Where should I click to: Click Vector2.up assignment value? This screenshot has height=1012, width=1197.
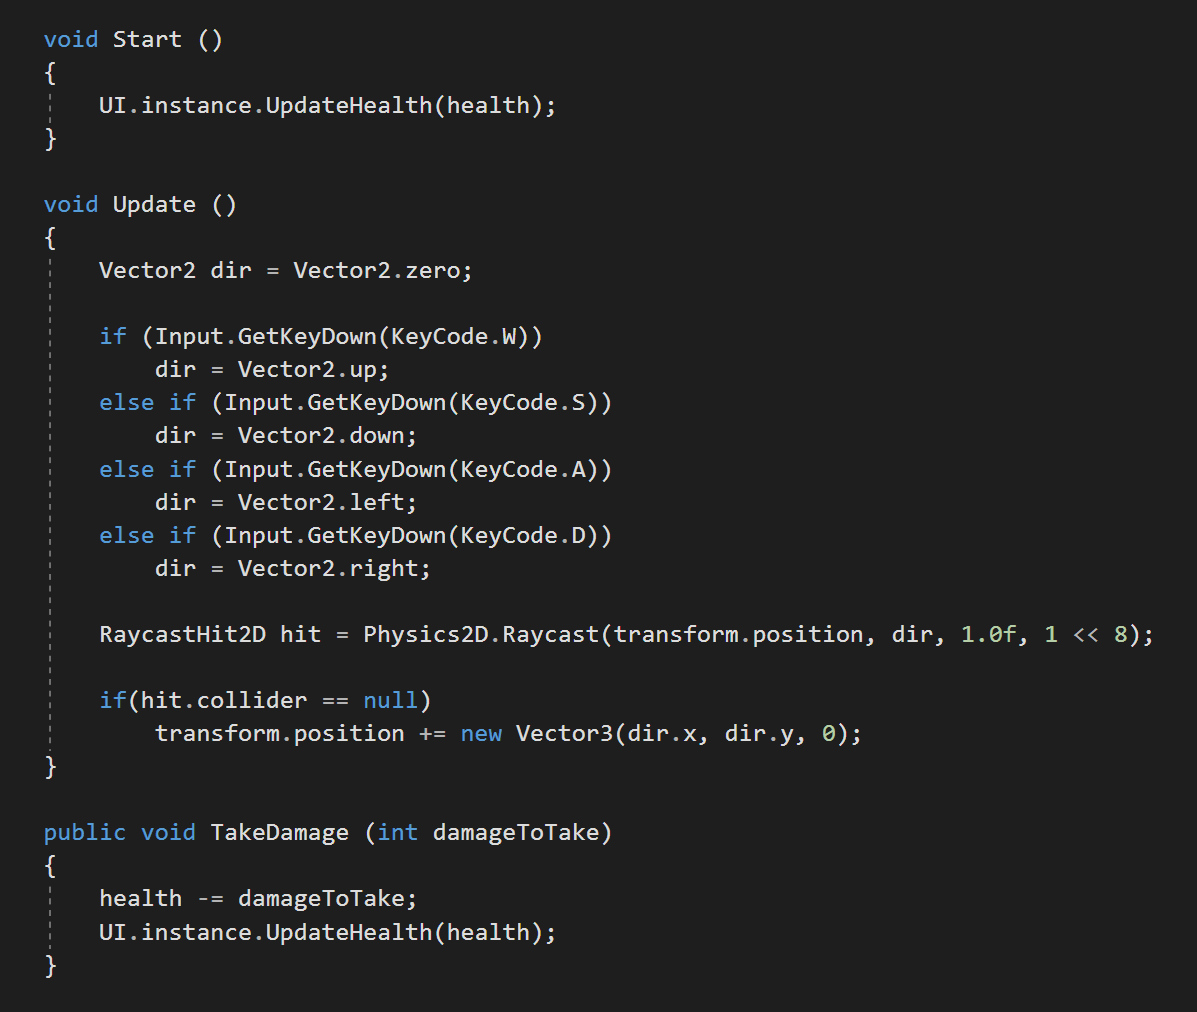[x=308, y=370]
